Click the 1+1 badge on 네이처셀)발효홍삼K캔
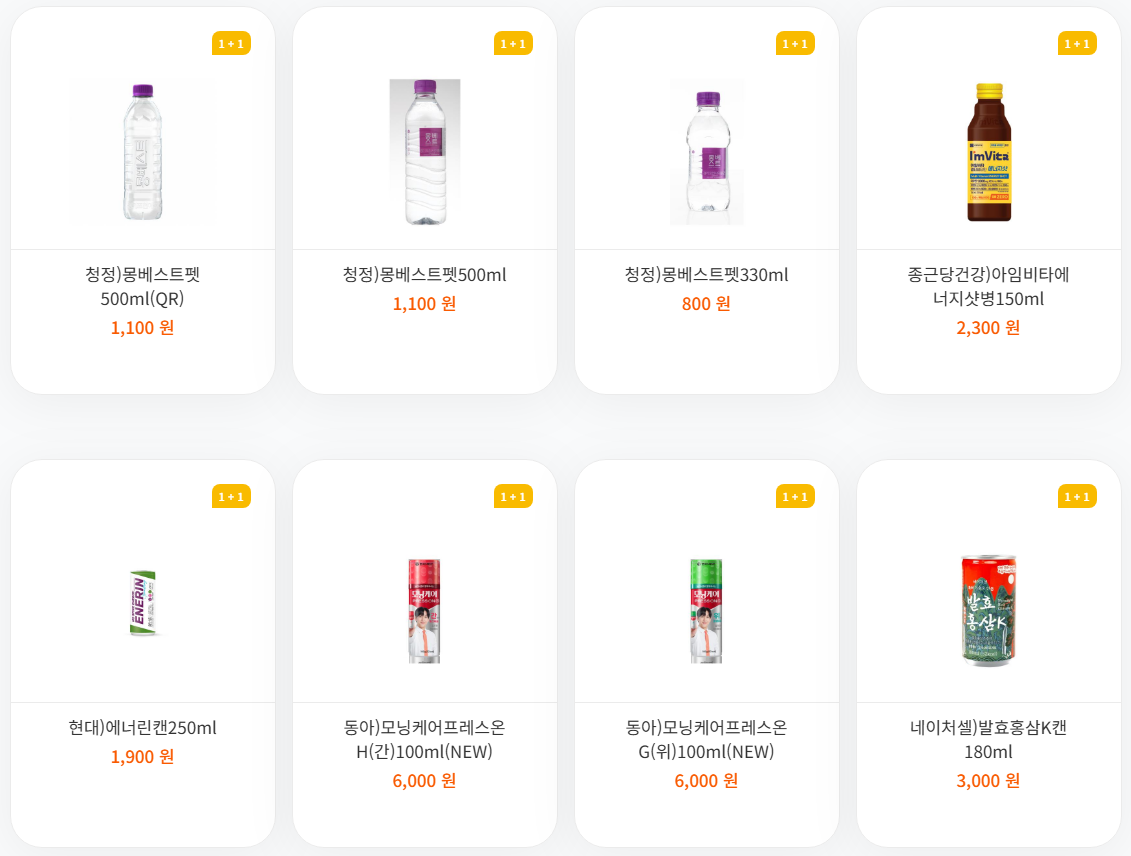 coord(1077,495)
